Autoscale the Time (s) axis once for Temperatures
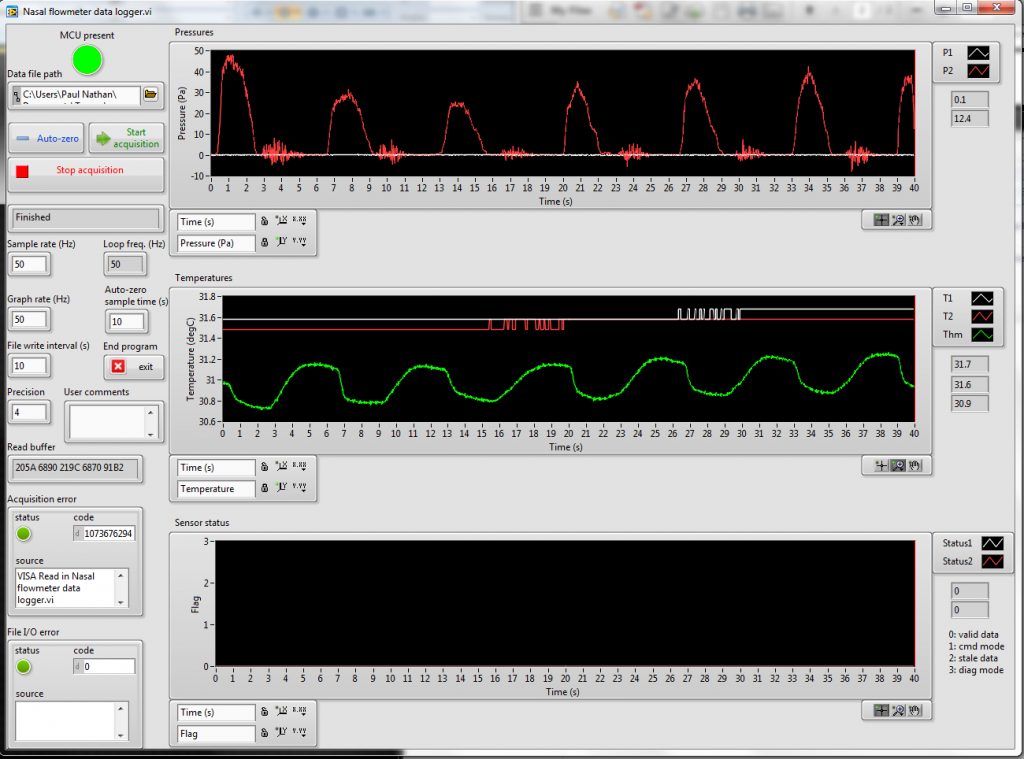The image size is (1024, 759). point(281,466)
